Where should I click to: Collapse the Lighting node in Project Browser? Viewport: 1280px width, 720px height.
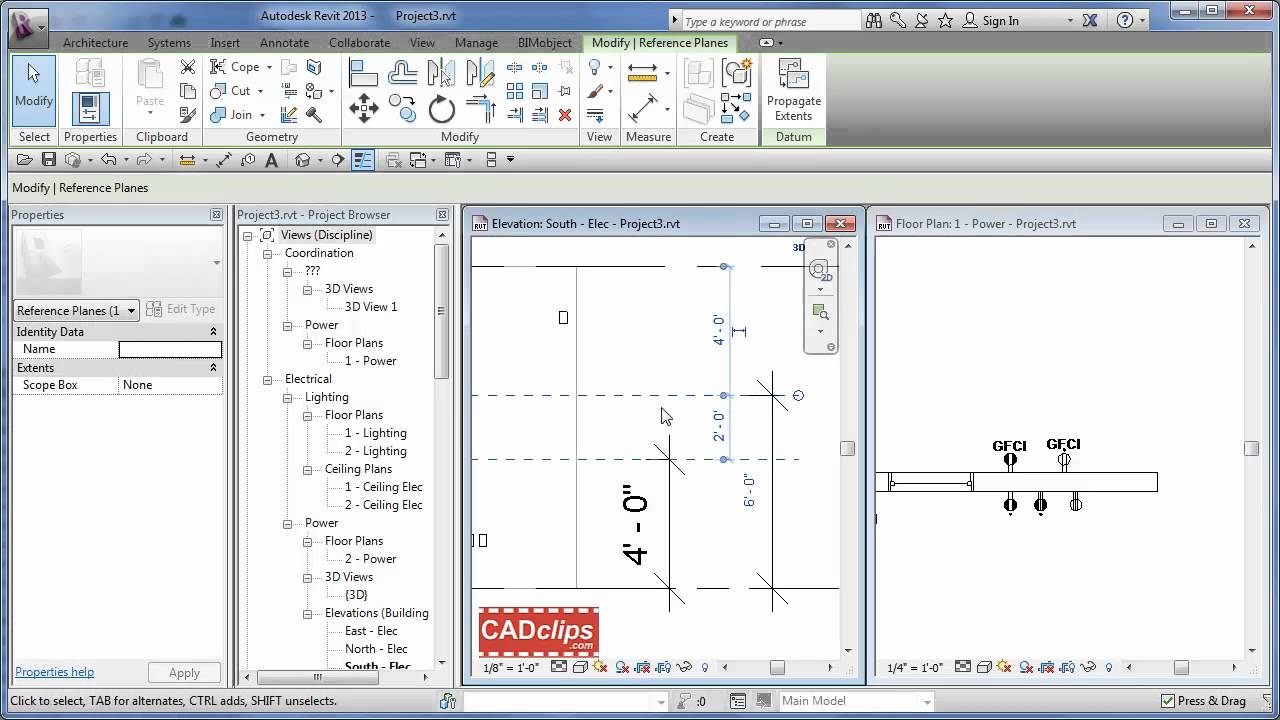coord(288,397)
